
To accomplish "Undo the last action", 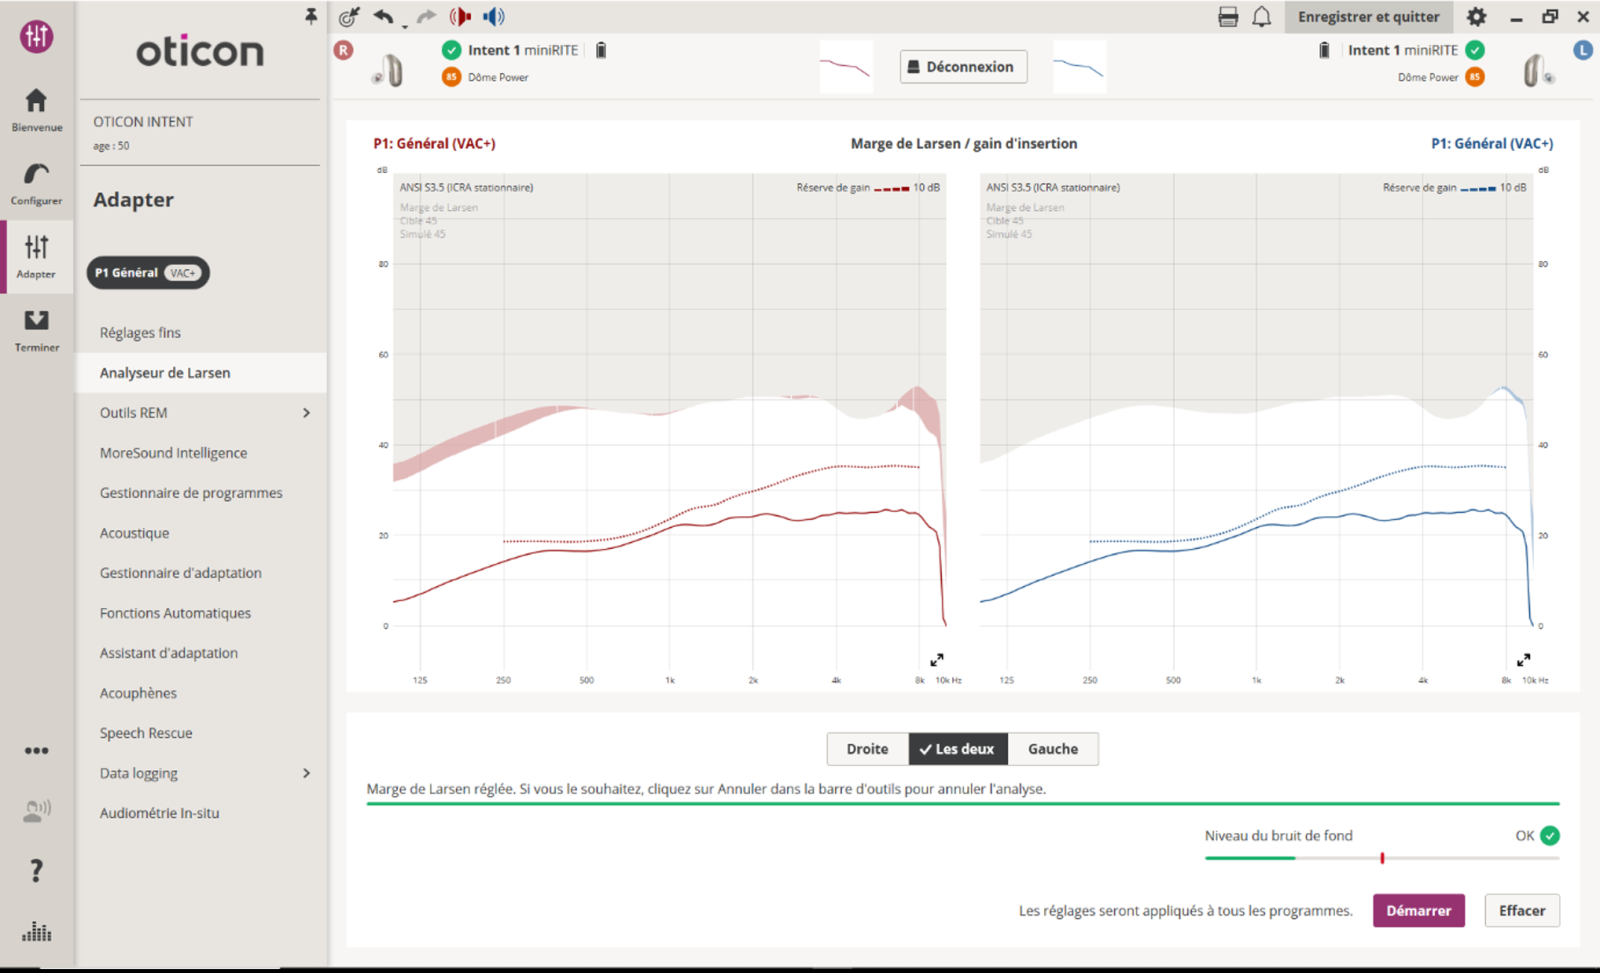I will [x=383, y=16].
